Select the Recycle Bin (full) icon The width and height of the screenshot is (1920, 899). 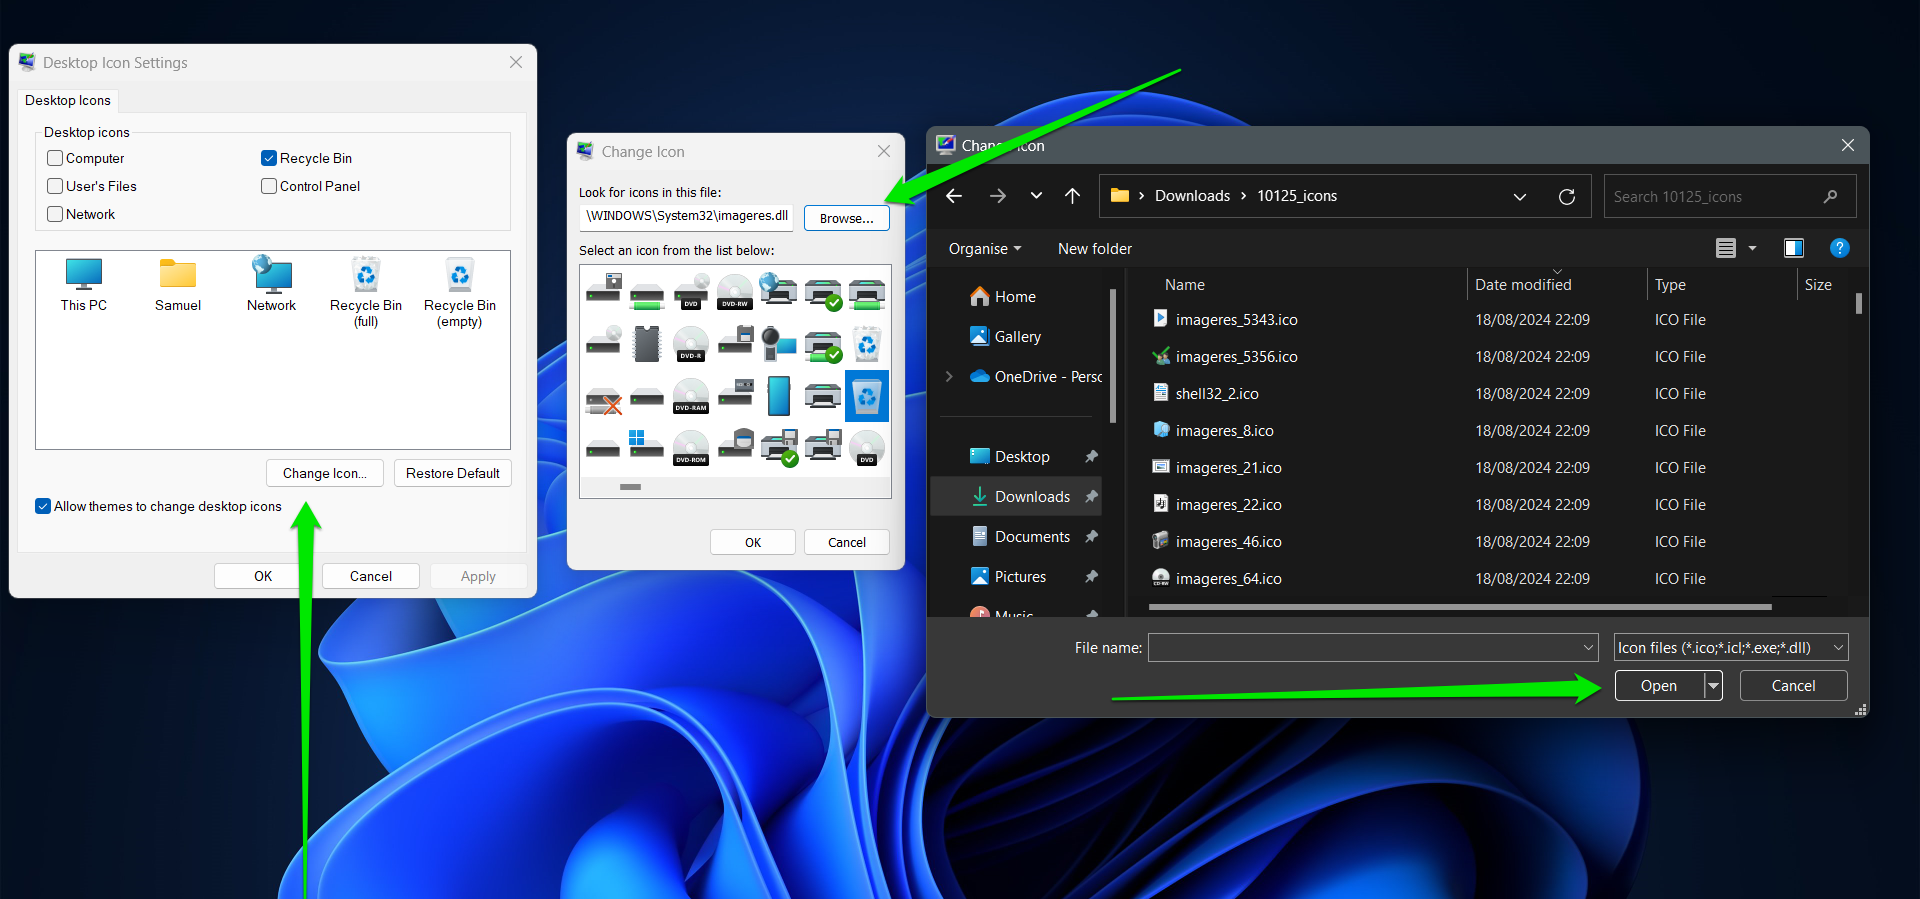(x=366, y=293)
